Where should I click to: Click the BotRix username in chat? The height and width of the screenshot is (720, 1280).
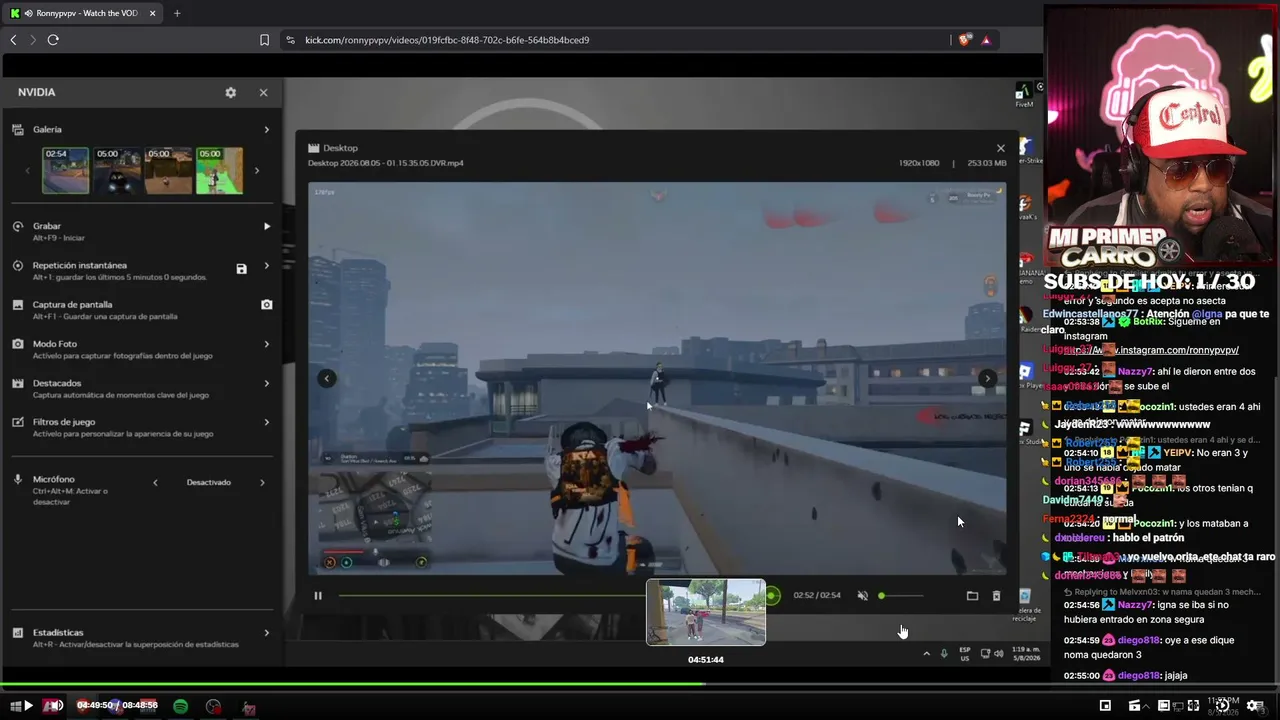tap(1149, 322)
